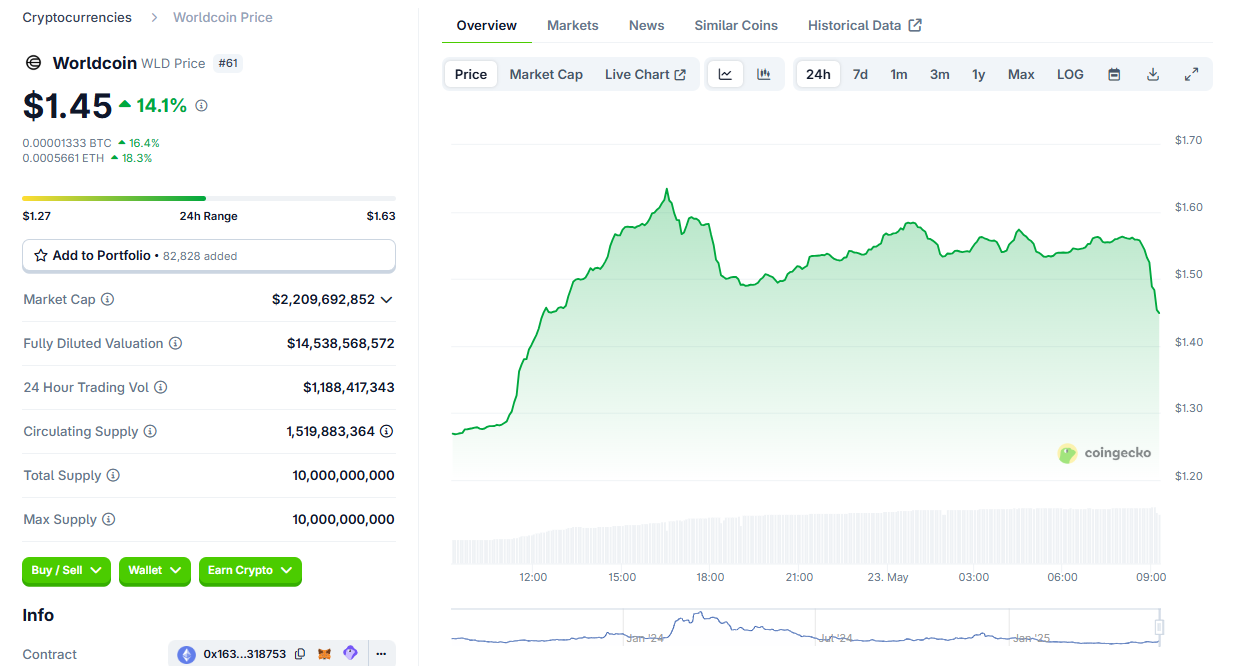The height and width of the screenshot is (666, 1251).
Task: Open external link icon on Historical Data
Action: point(915,25)
